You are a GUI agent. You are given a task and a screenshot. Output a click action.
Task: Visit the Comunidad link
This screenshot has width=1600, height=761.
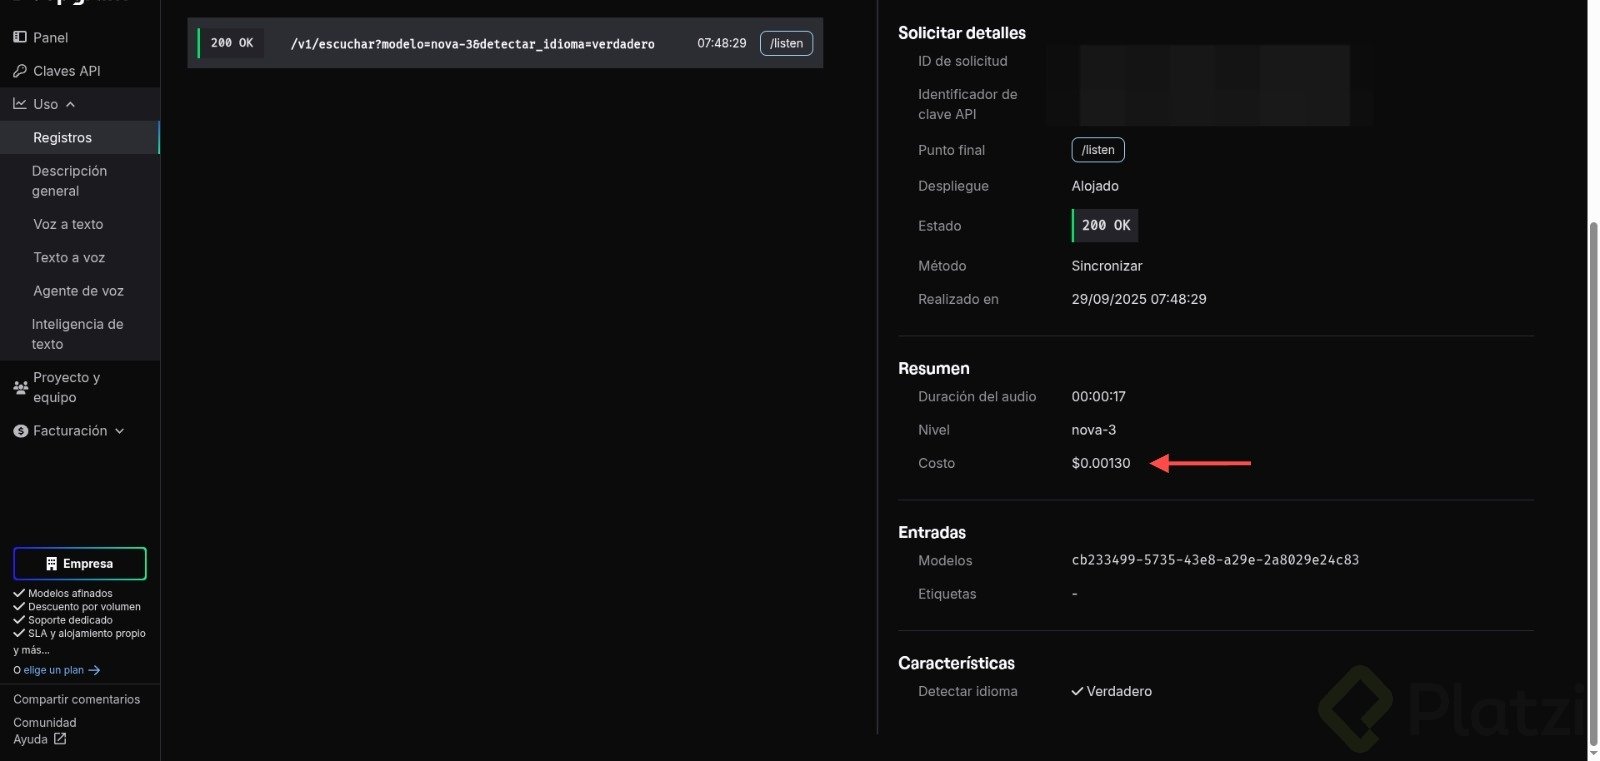[45, 722]
